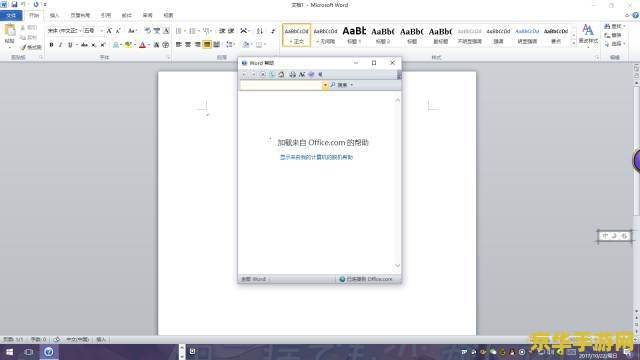Open the font size dropdown
Screen dimensions: 640x360
click(x=102, y=31)
